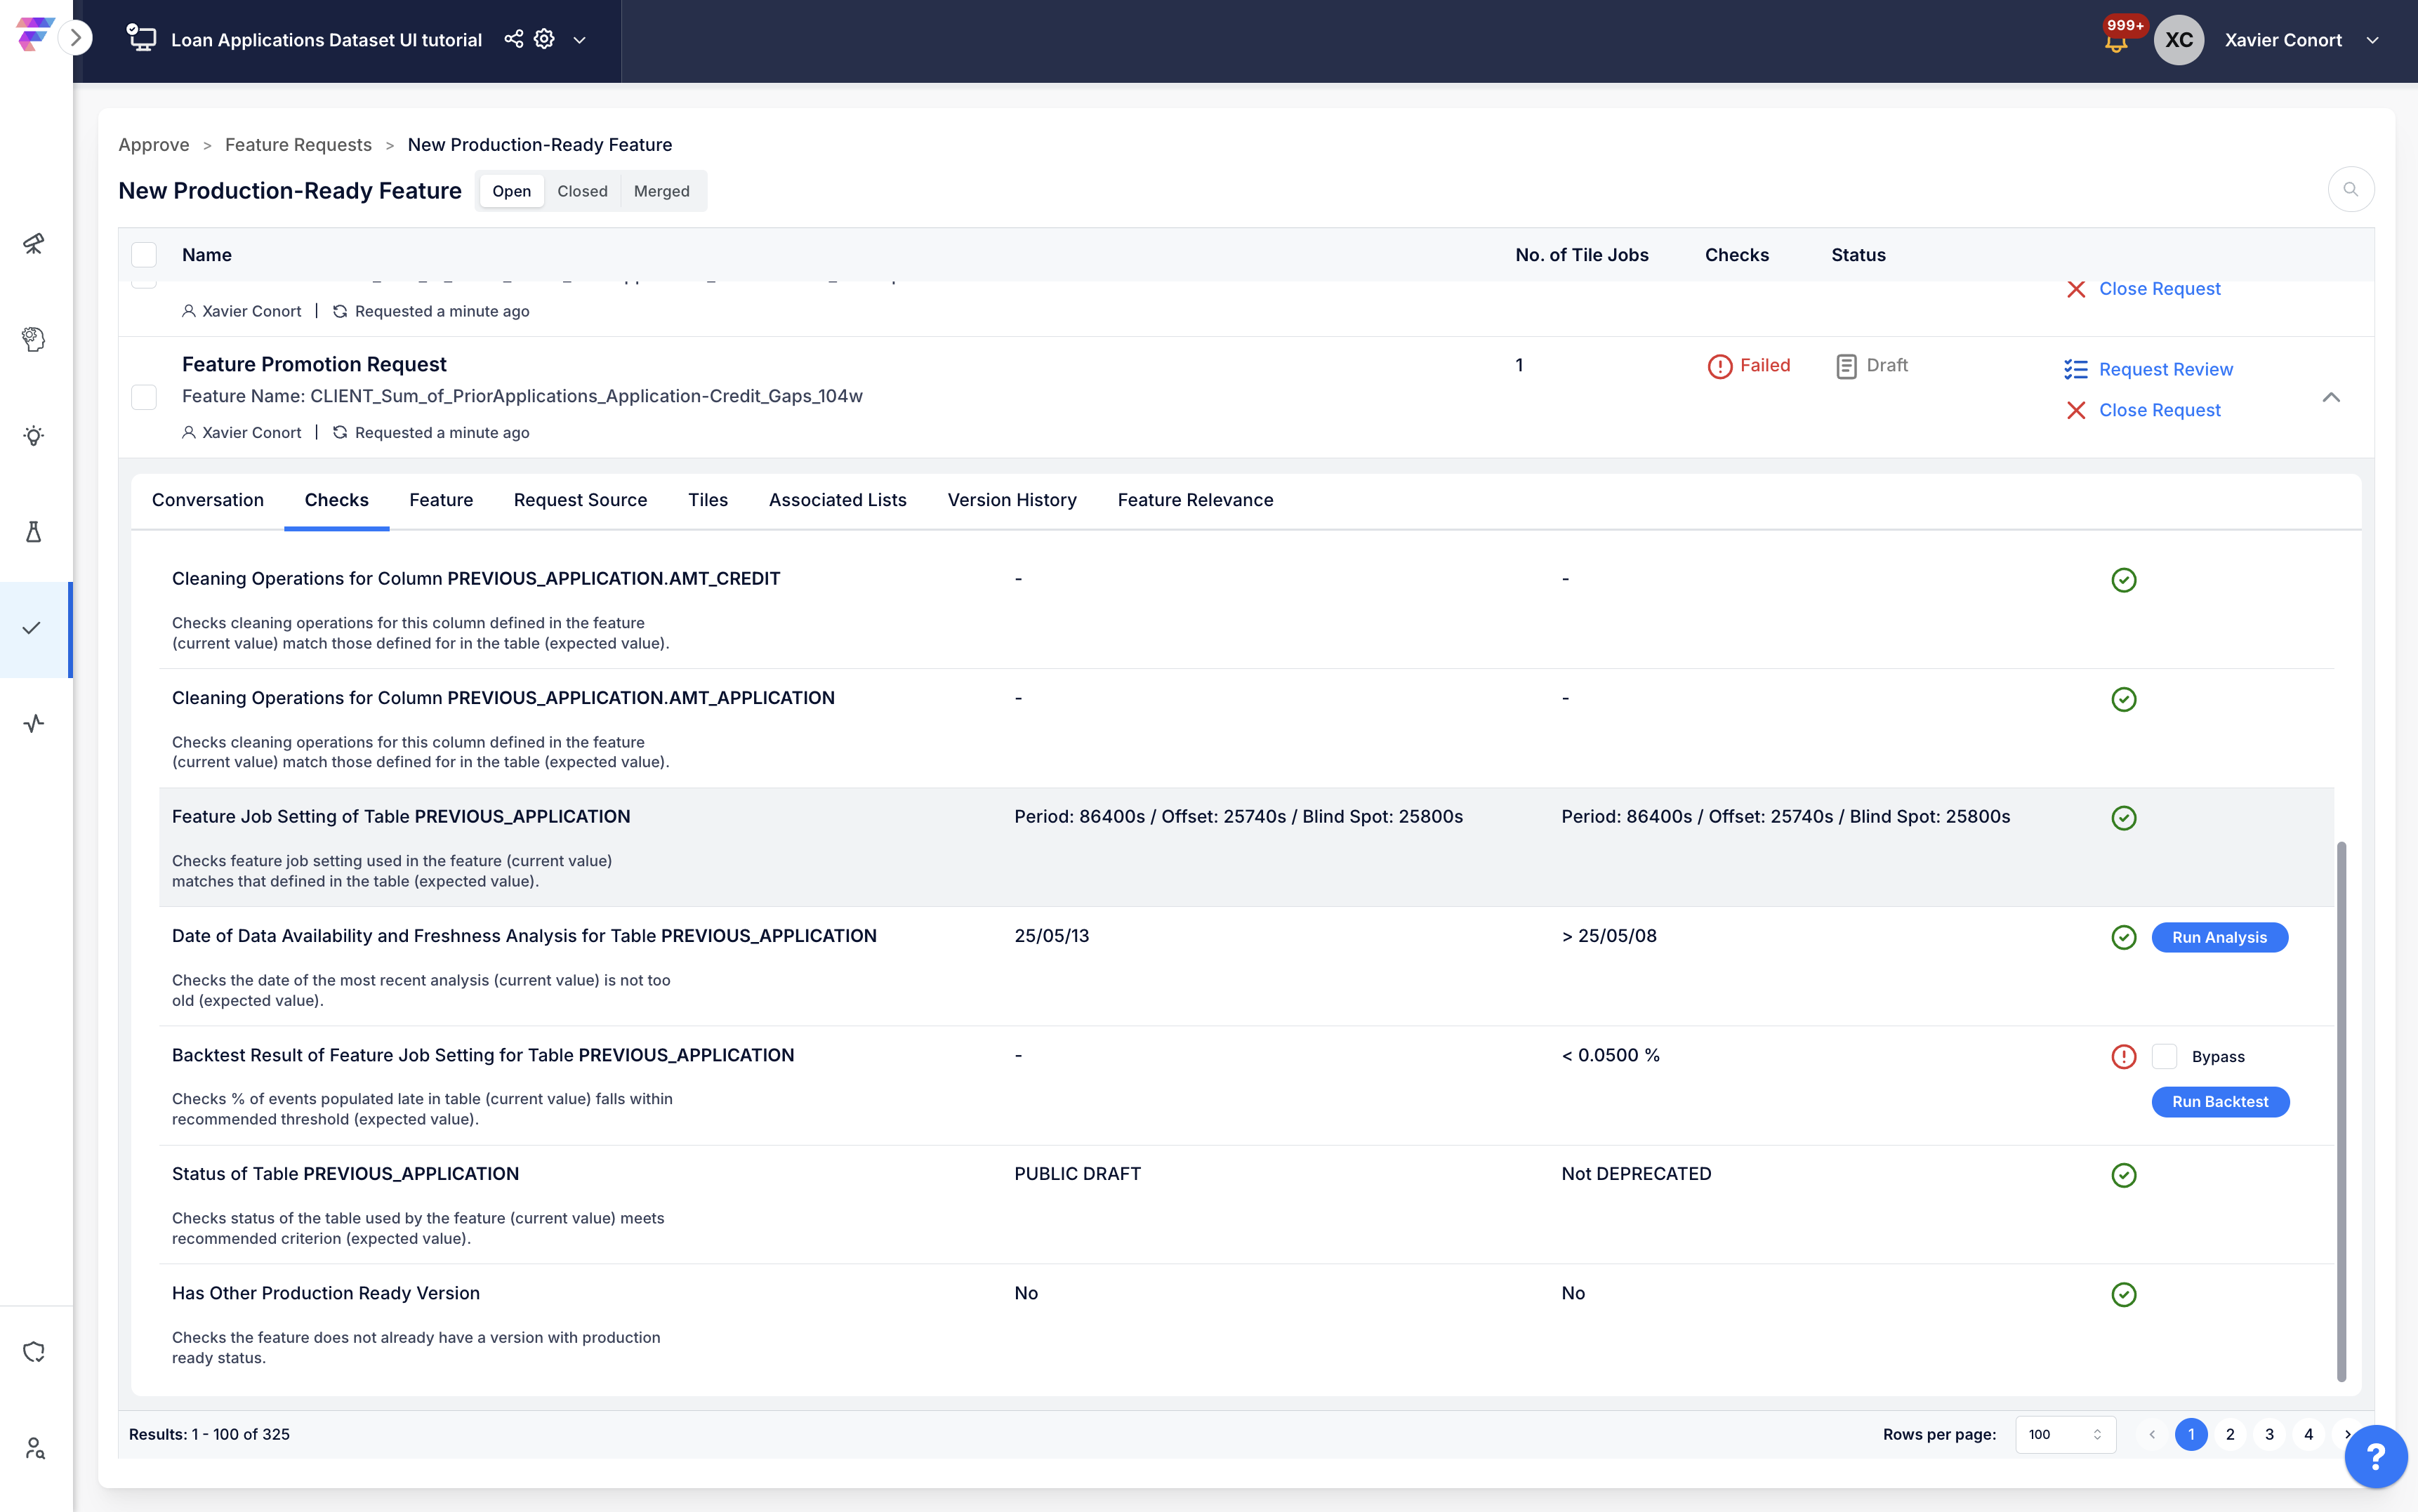
Task: Collapse the Feature Promotion Request details chevron
Action: coord(2331,397)
